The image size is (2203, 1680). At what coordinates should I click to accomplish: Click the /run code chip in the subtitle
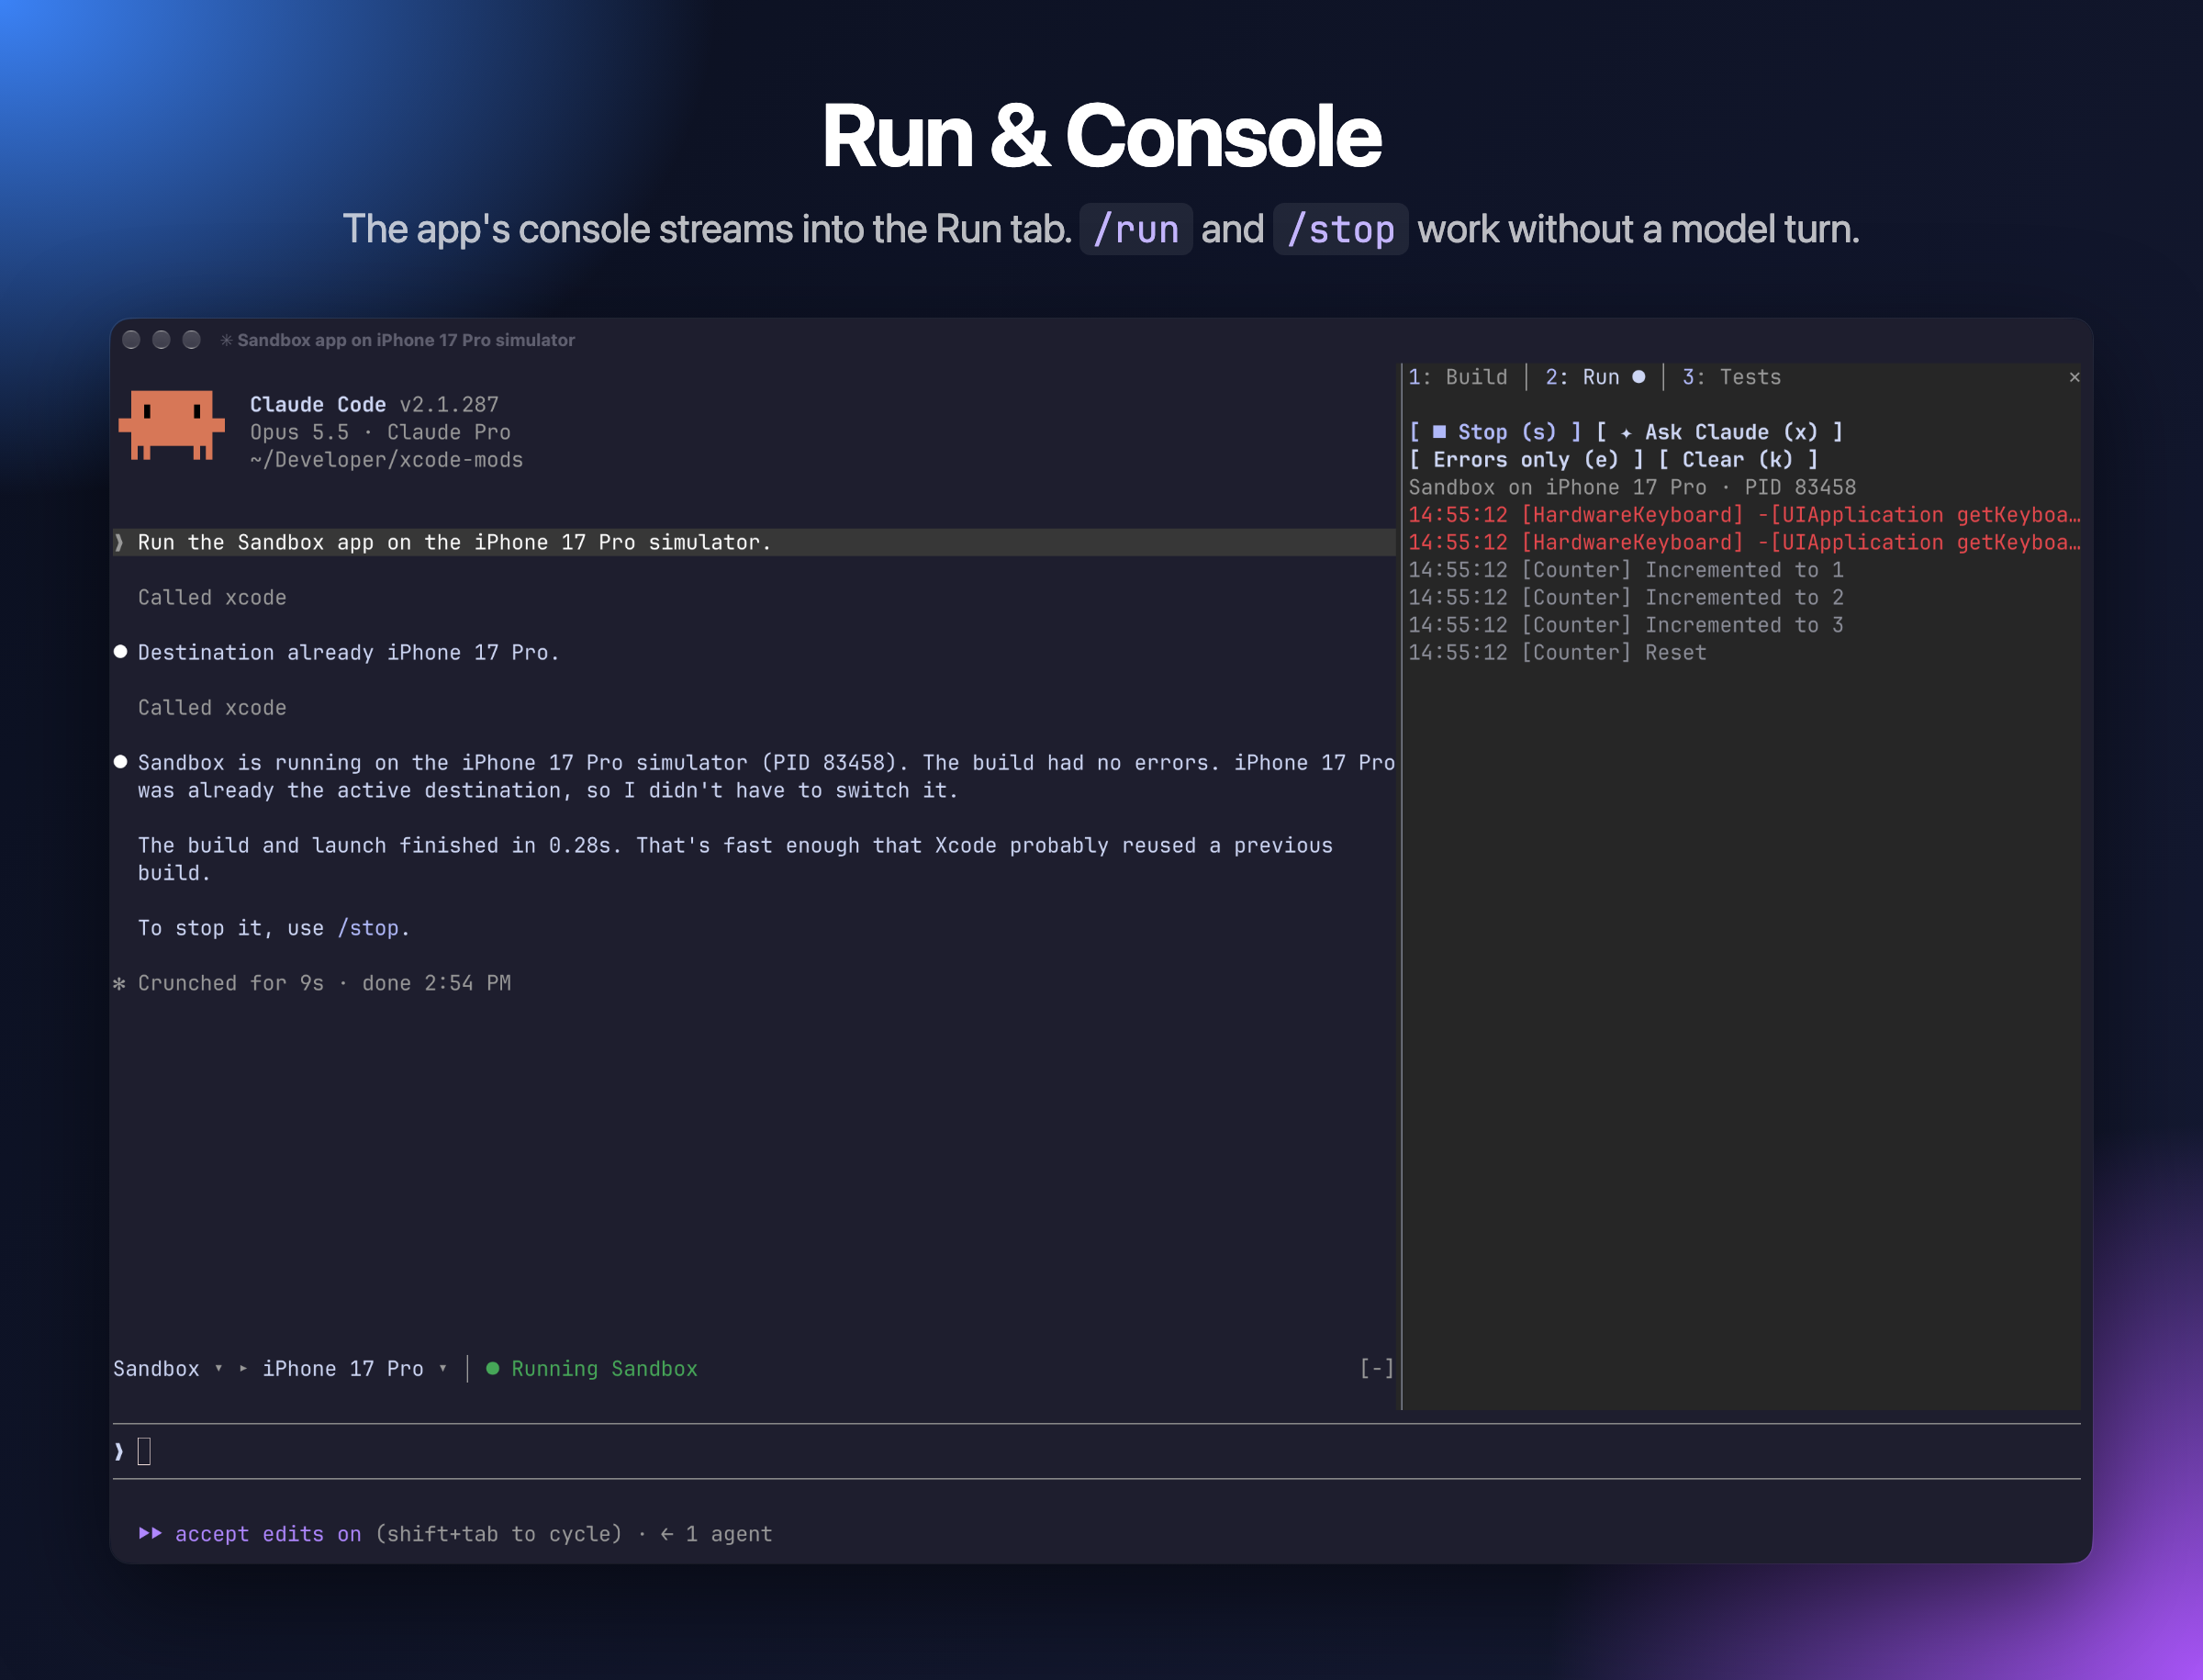coord(1136,229)
